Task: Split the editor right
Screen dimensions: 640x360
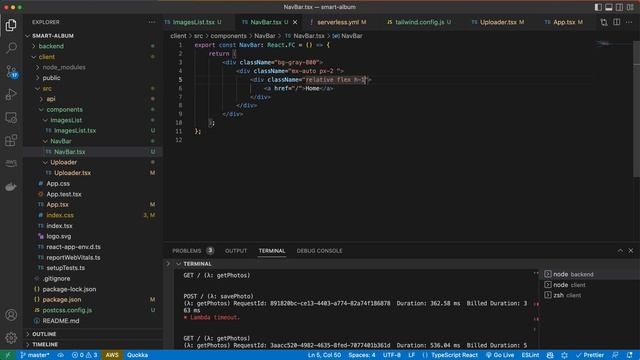Action: pos(616,22)
